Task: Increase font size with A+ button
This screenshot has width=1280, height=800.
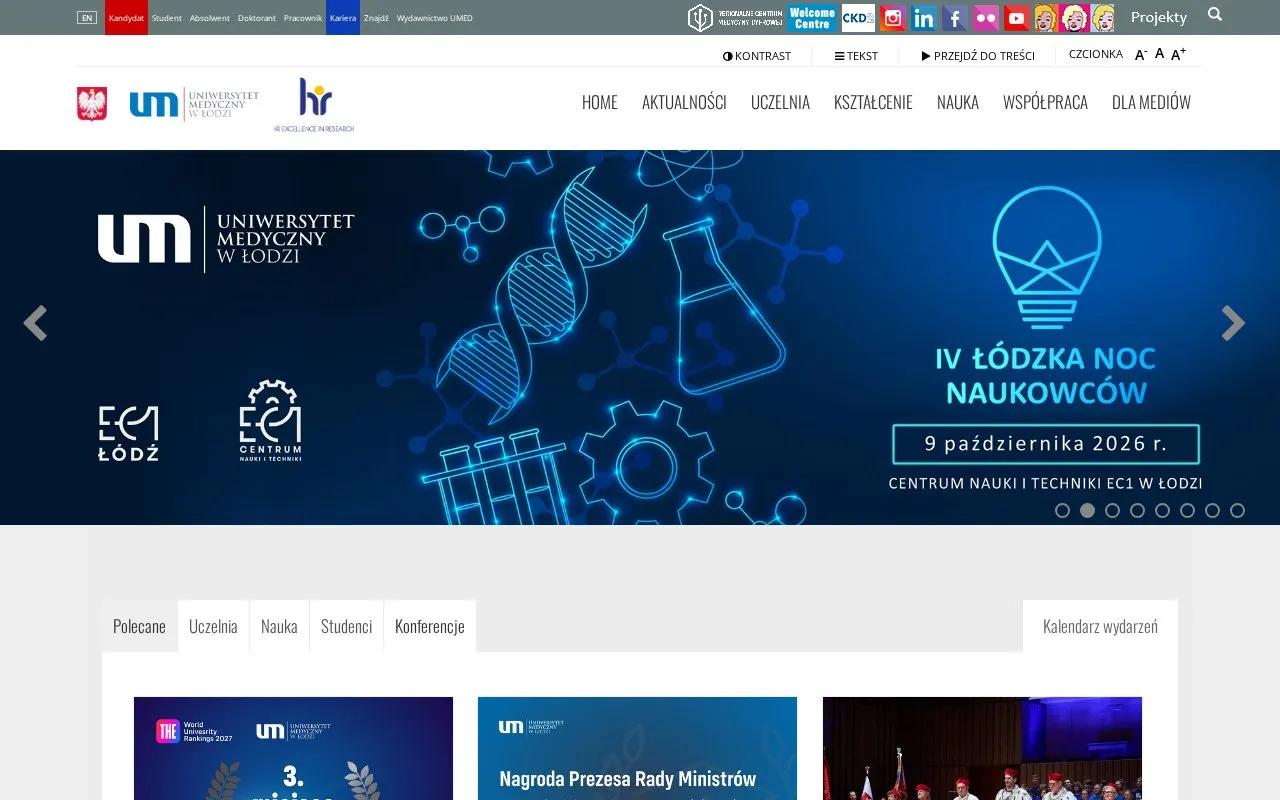Action: (x=1179, y=54)
